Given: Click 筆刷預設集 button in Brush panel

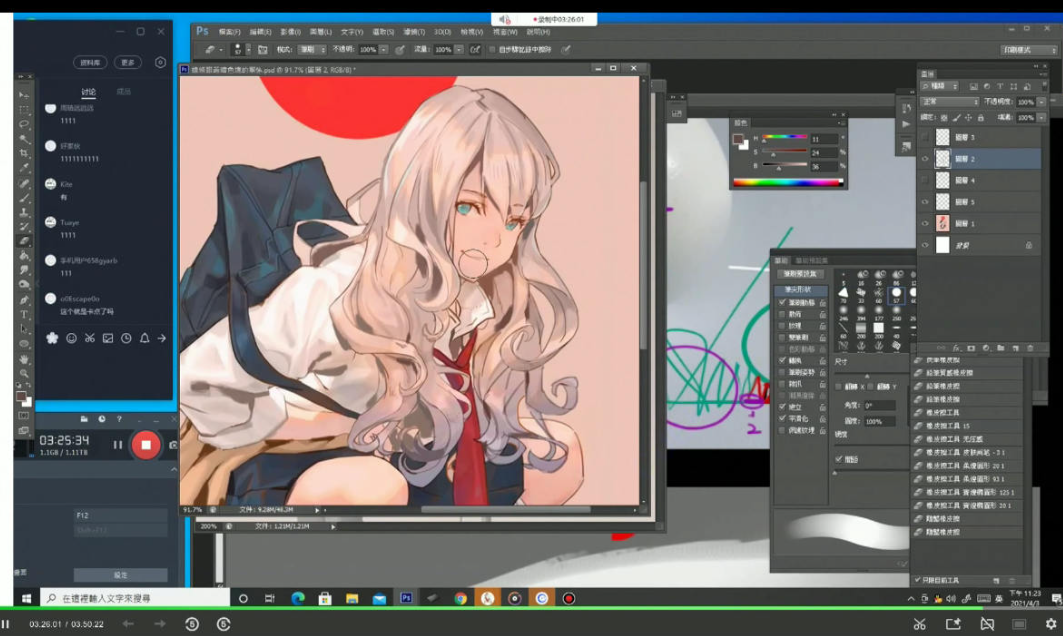Looking at the screenshot, I should [x=801, y=274].
